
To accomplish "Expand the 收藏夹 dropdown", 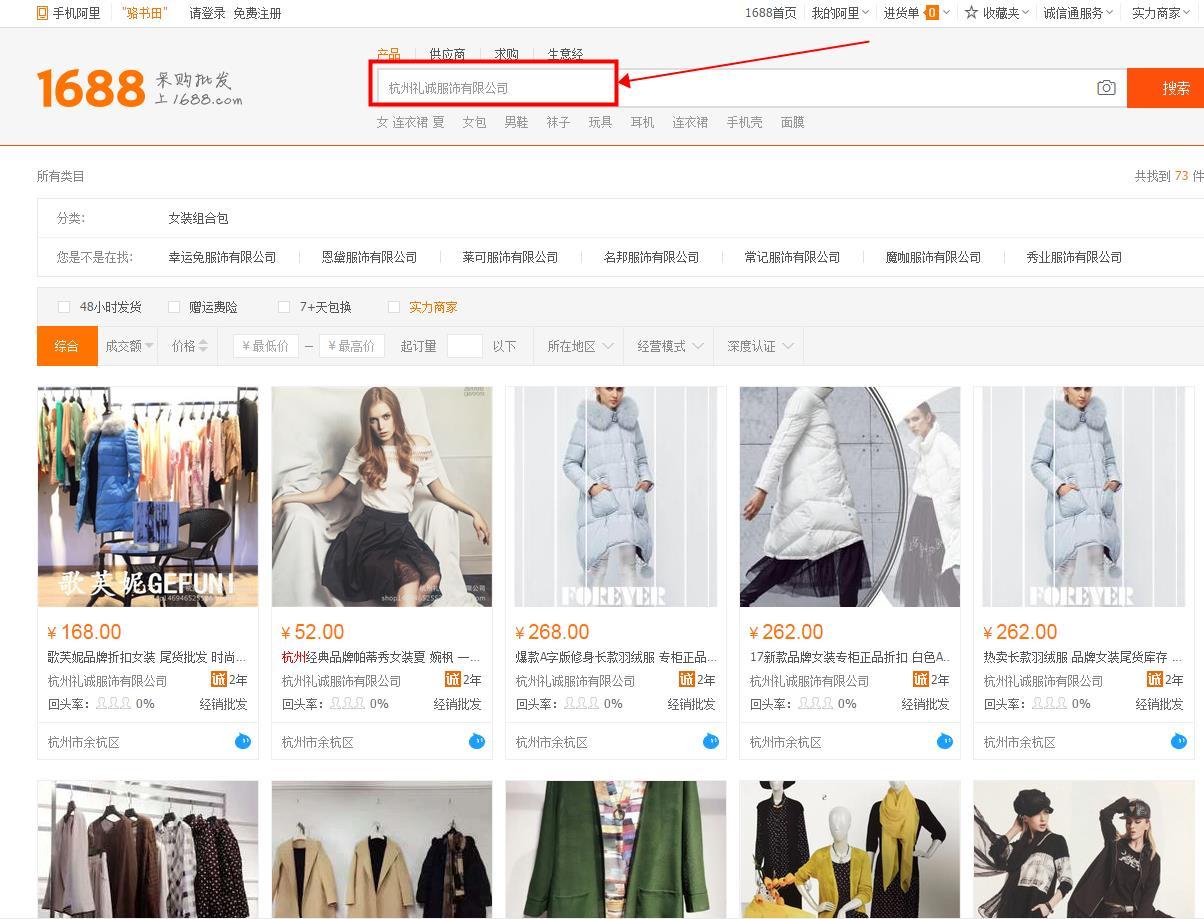I will (1005, 13).
